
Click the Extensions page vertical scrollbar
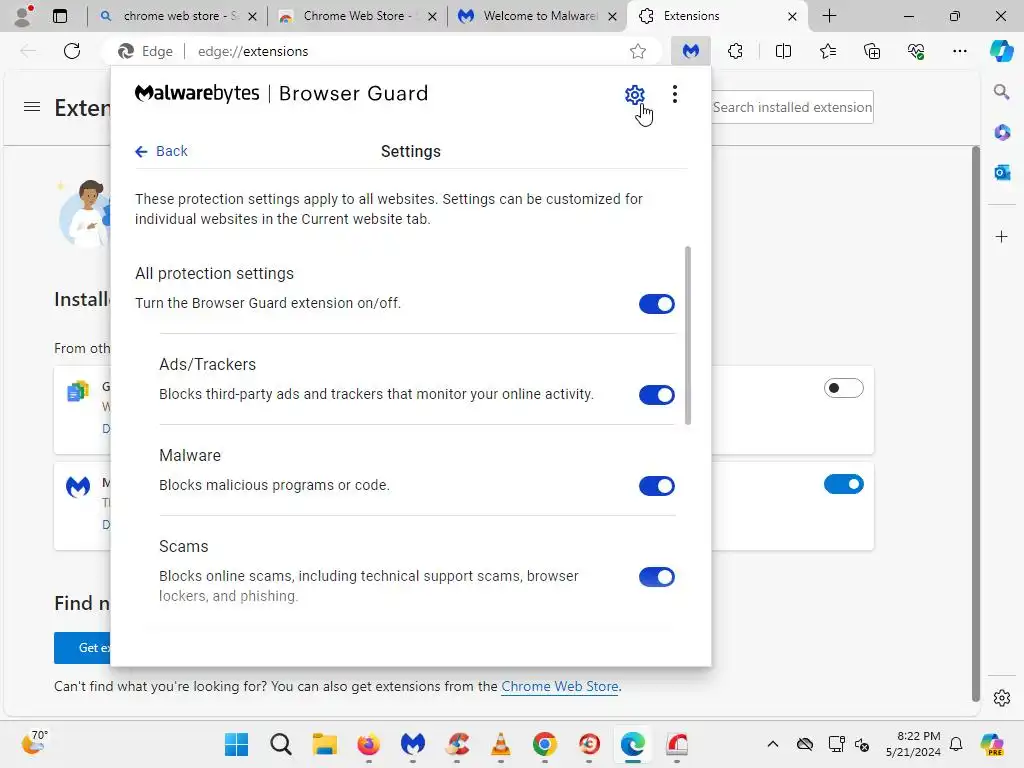(976, 424)
